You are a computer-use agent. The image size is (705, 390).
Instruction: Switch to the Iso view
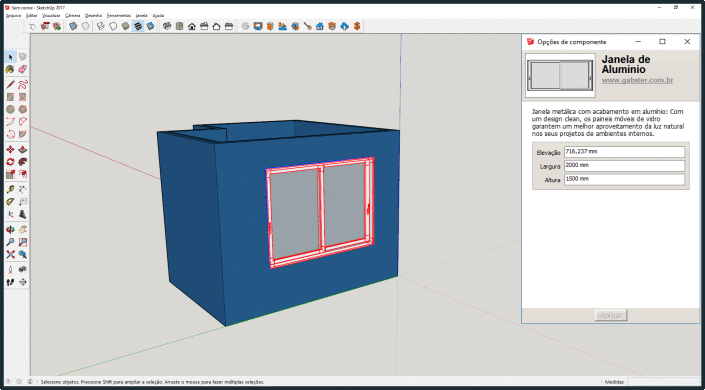[167, 27]
